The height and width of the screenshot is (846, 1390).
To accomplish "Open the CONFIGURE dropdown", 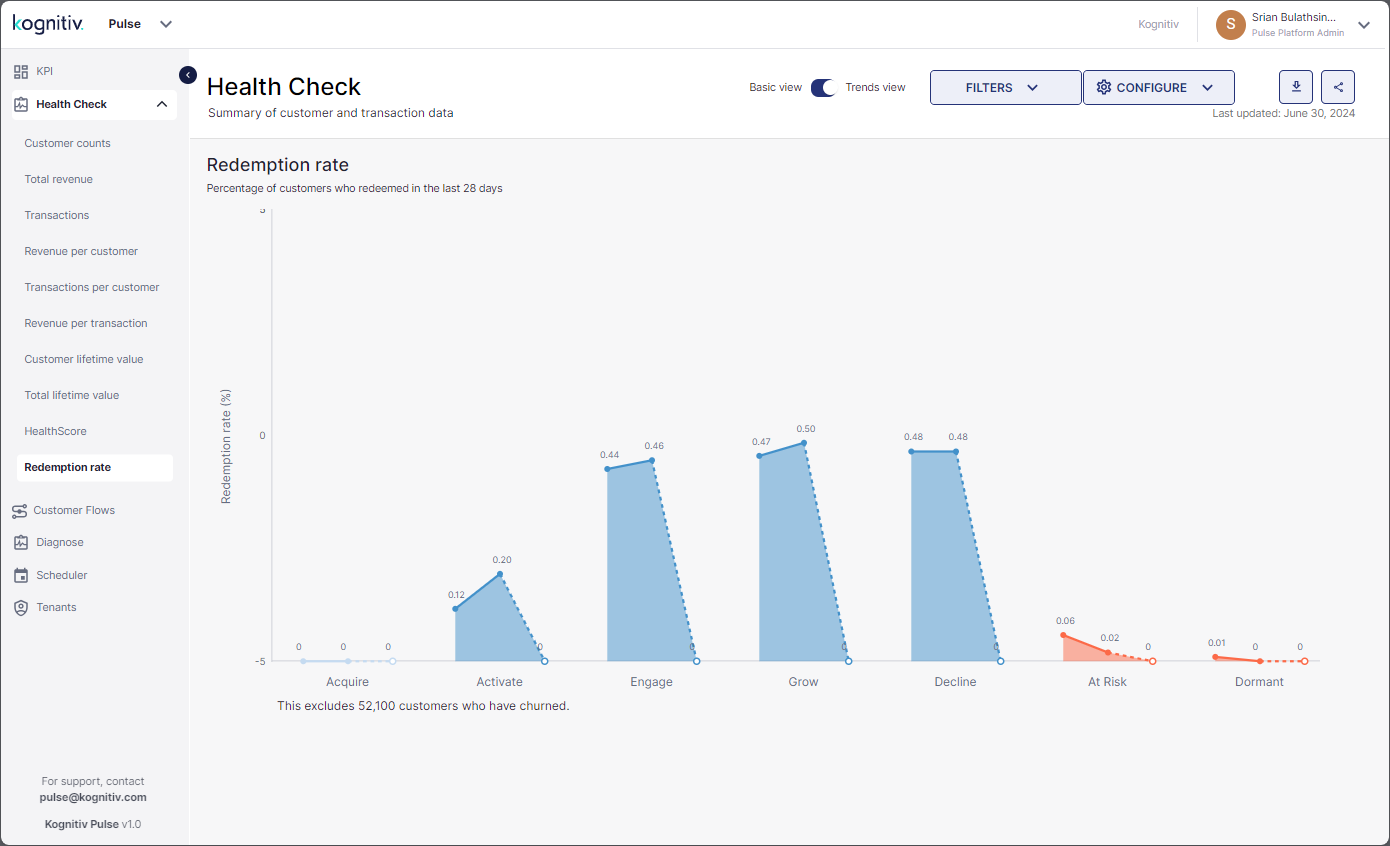I will 1159,87.
